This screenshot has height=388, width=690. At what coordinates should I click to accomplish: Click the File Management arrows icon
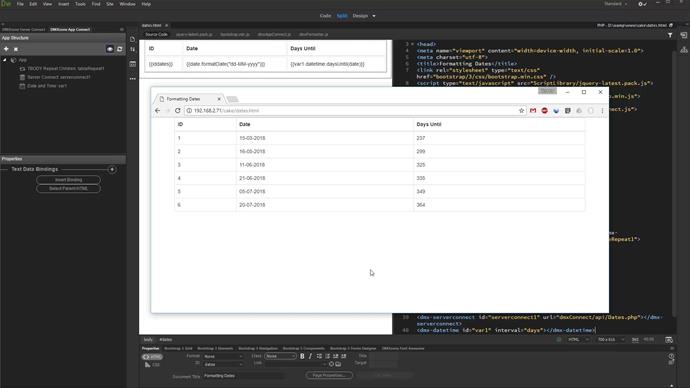(x=132, y=49)
